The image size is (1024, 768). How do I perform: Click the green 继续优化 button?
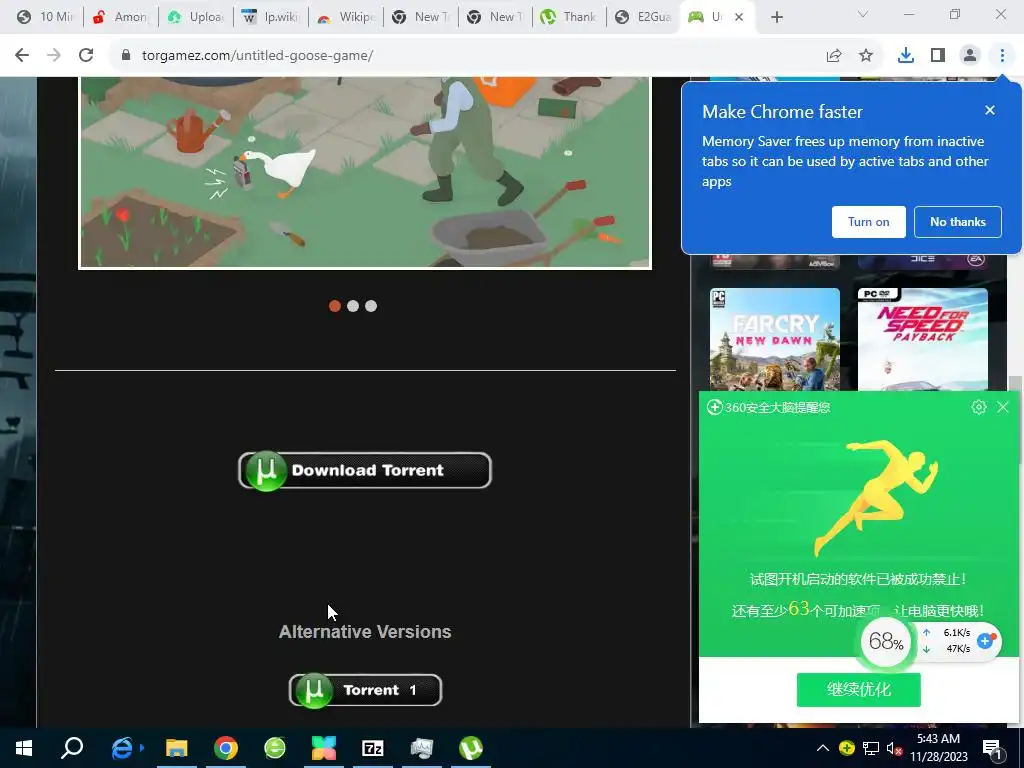859,690
